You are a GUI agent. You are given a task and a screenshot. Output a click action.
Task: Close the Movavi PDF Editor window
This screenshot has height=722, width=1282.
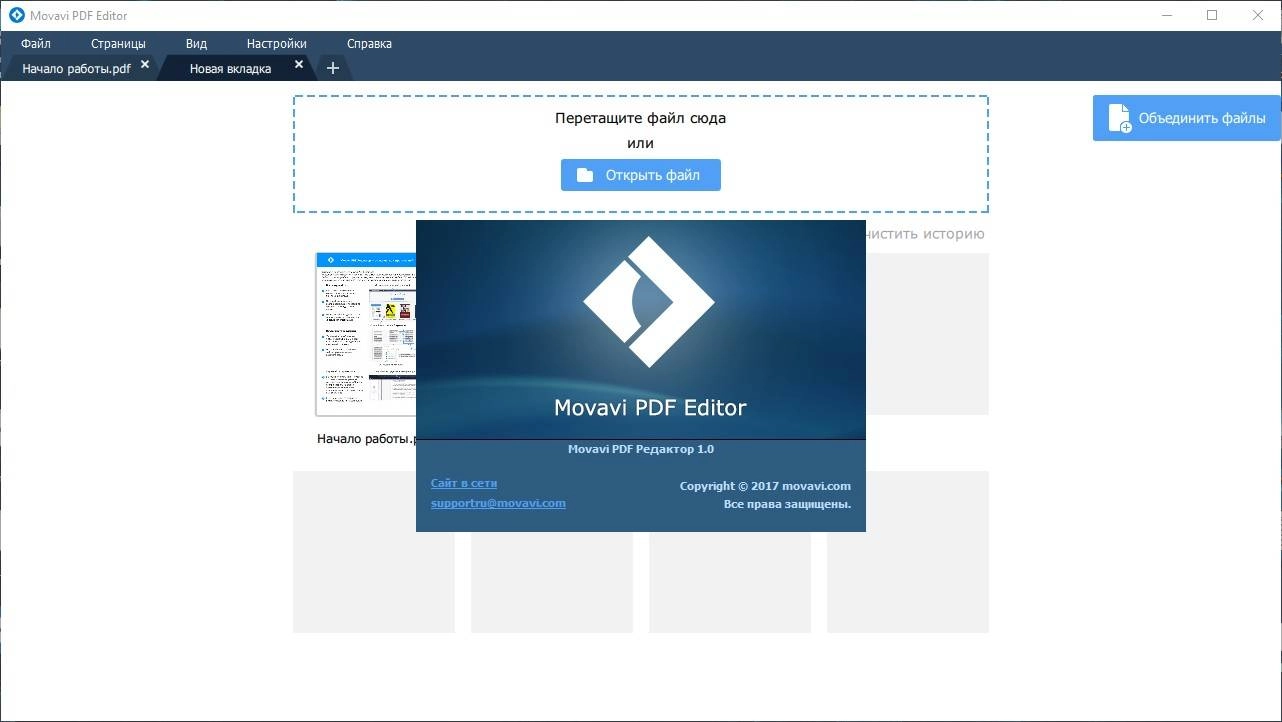(1258, 15)
